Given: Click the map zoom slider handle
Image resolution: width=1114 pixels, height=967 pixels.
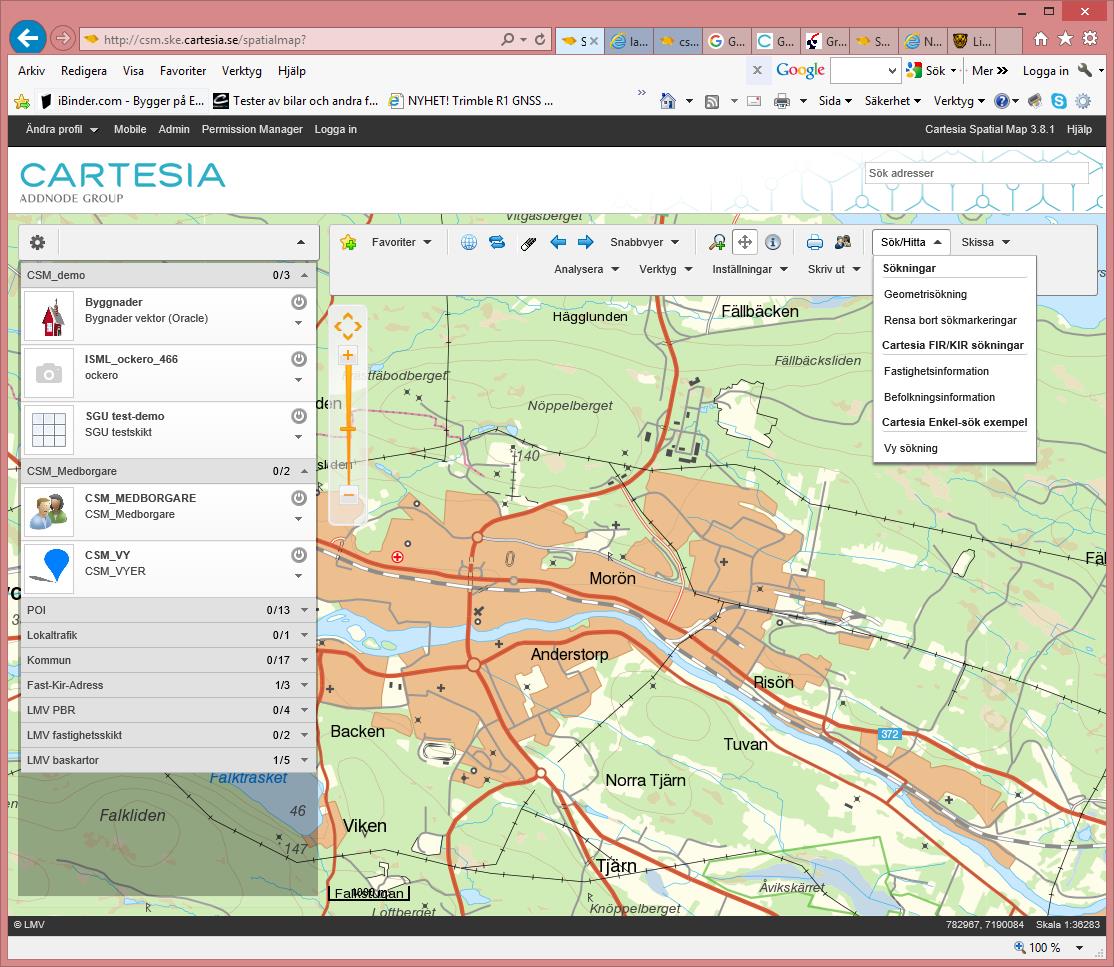Looking at the screenshot, I should (348, 429).
